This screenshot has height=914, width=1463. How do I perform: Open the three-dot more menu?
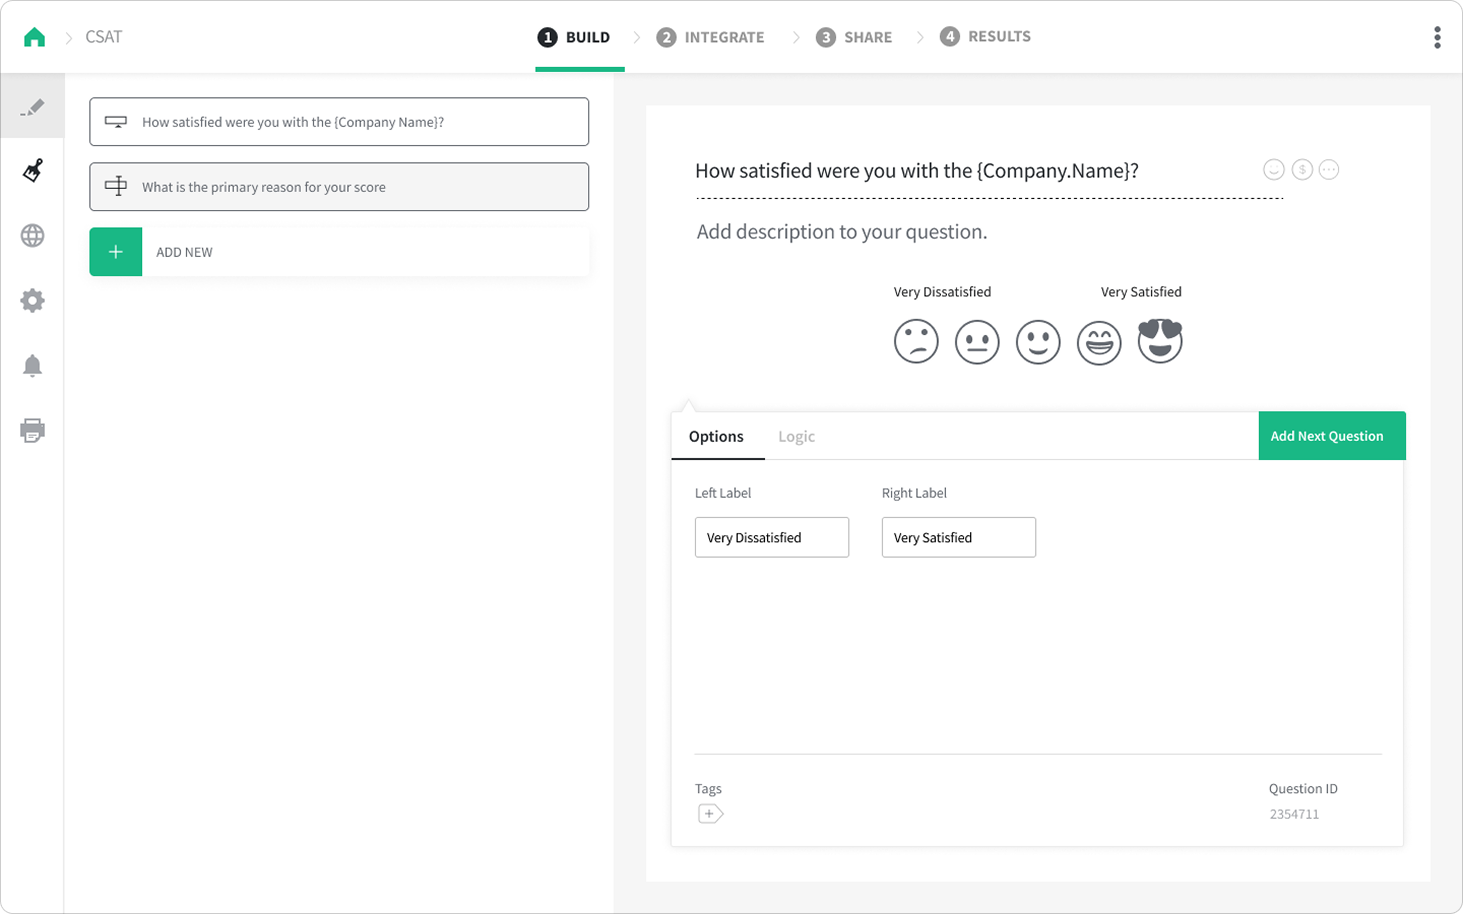point(1437,37)
